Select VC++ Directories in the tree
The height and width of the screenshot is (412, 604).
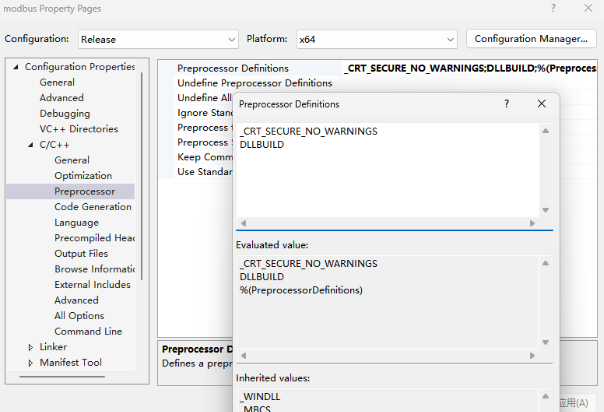(x=79, y=129)
